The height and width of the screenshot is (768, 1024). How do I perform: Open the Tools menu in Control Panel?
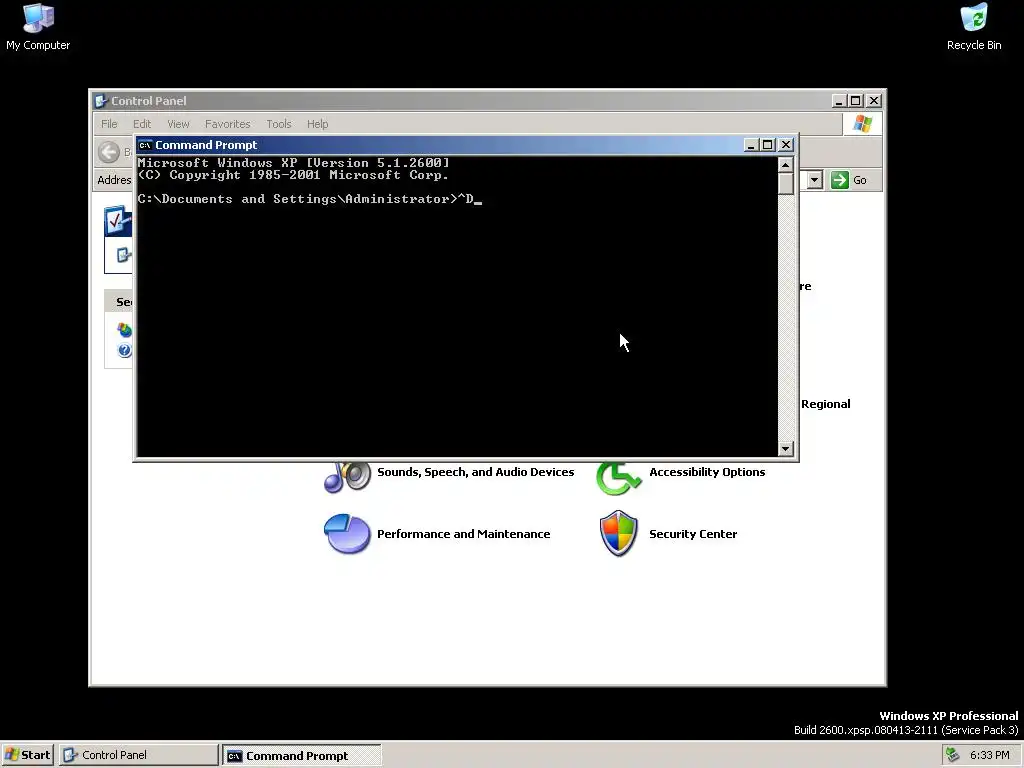click(278, 124)
